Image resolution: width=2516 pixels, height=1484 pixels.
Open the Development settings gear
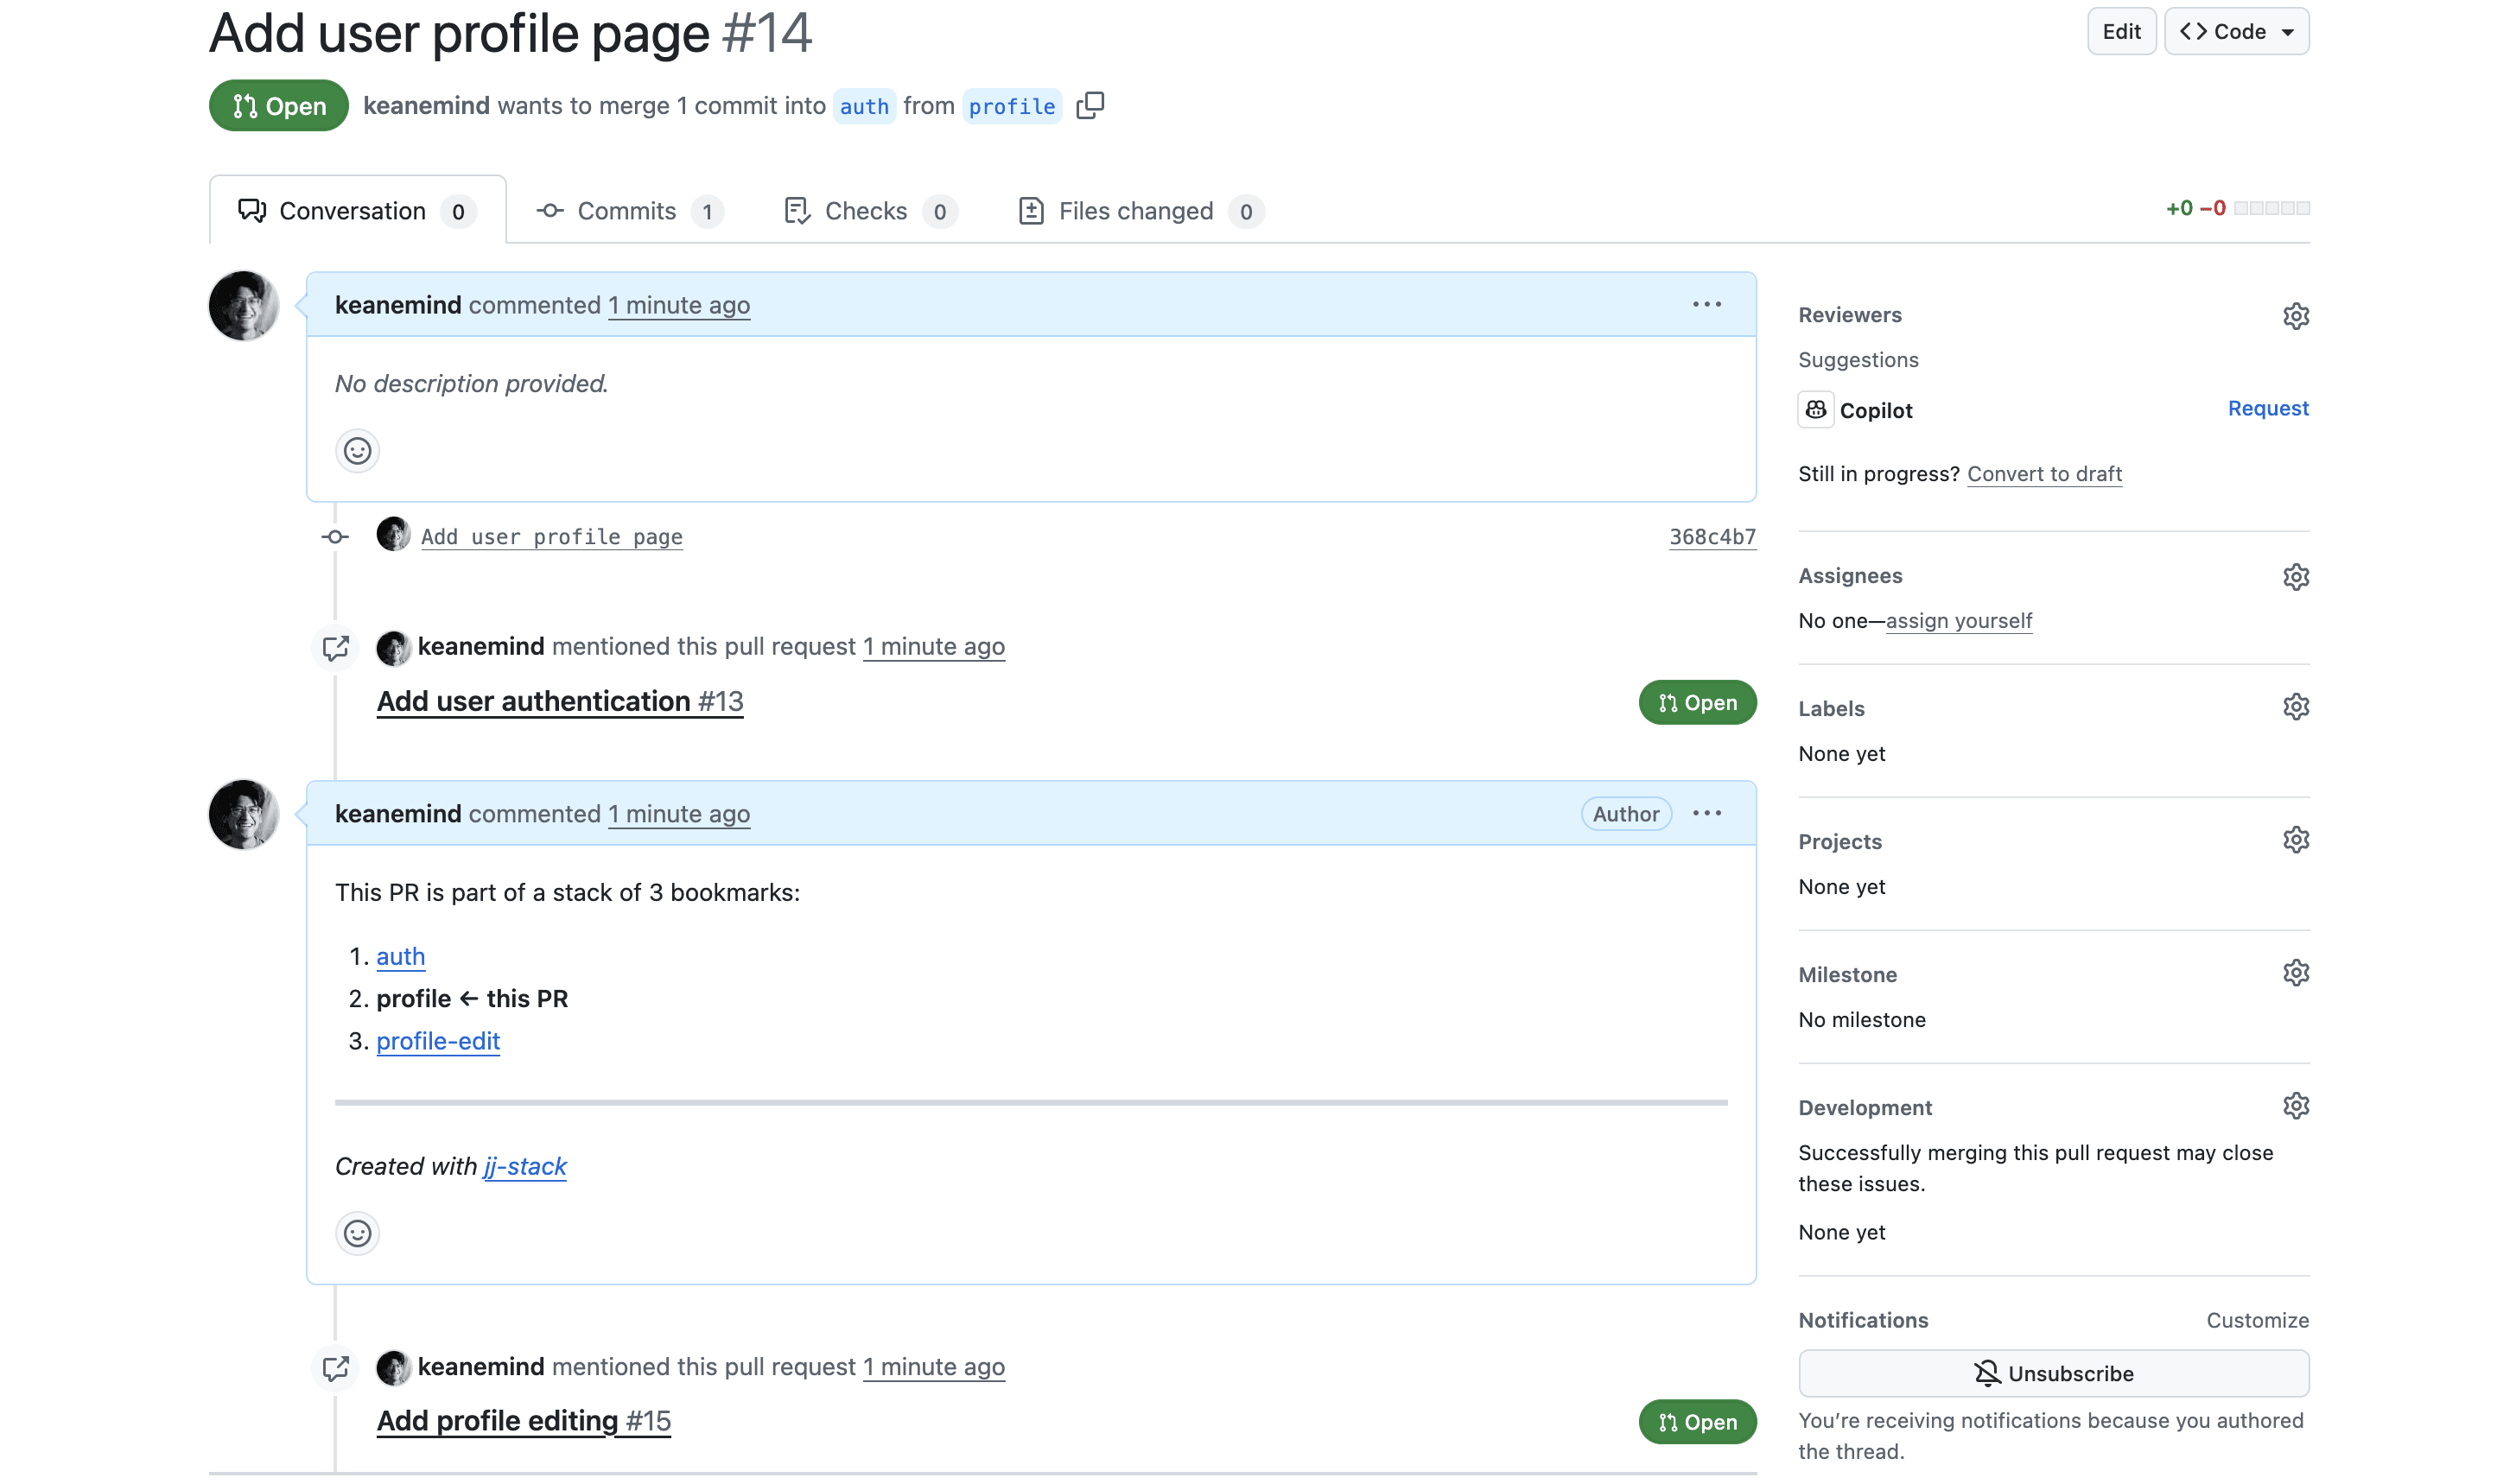[2296, 1105]
